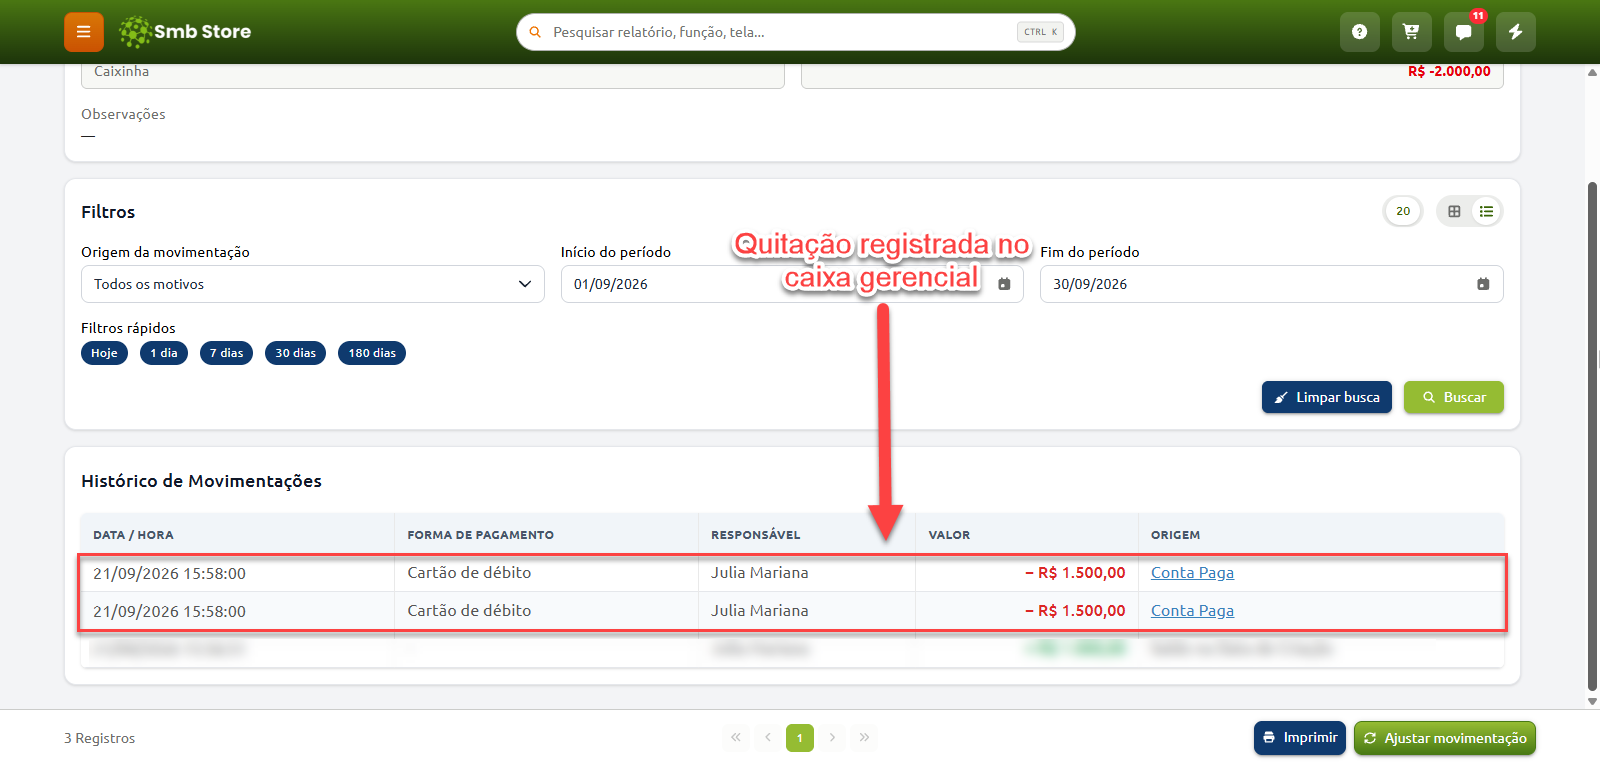Viewport: 1600px width, 765px height.
Task: Open Conta Paga link in second row
Action: (x=1192, y=611)
